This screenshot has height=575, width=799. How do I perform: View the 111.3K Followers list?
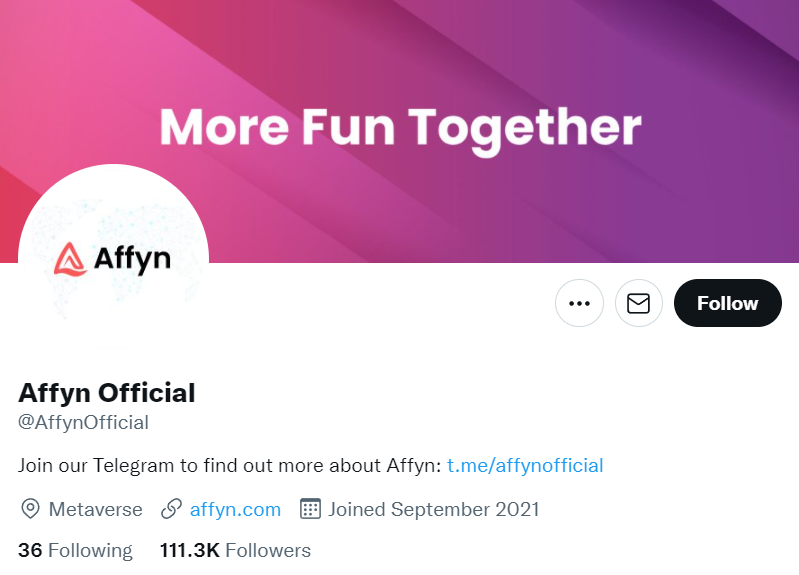pyautogui.click(x=235, y=551)
